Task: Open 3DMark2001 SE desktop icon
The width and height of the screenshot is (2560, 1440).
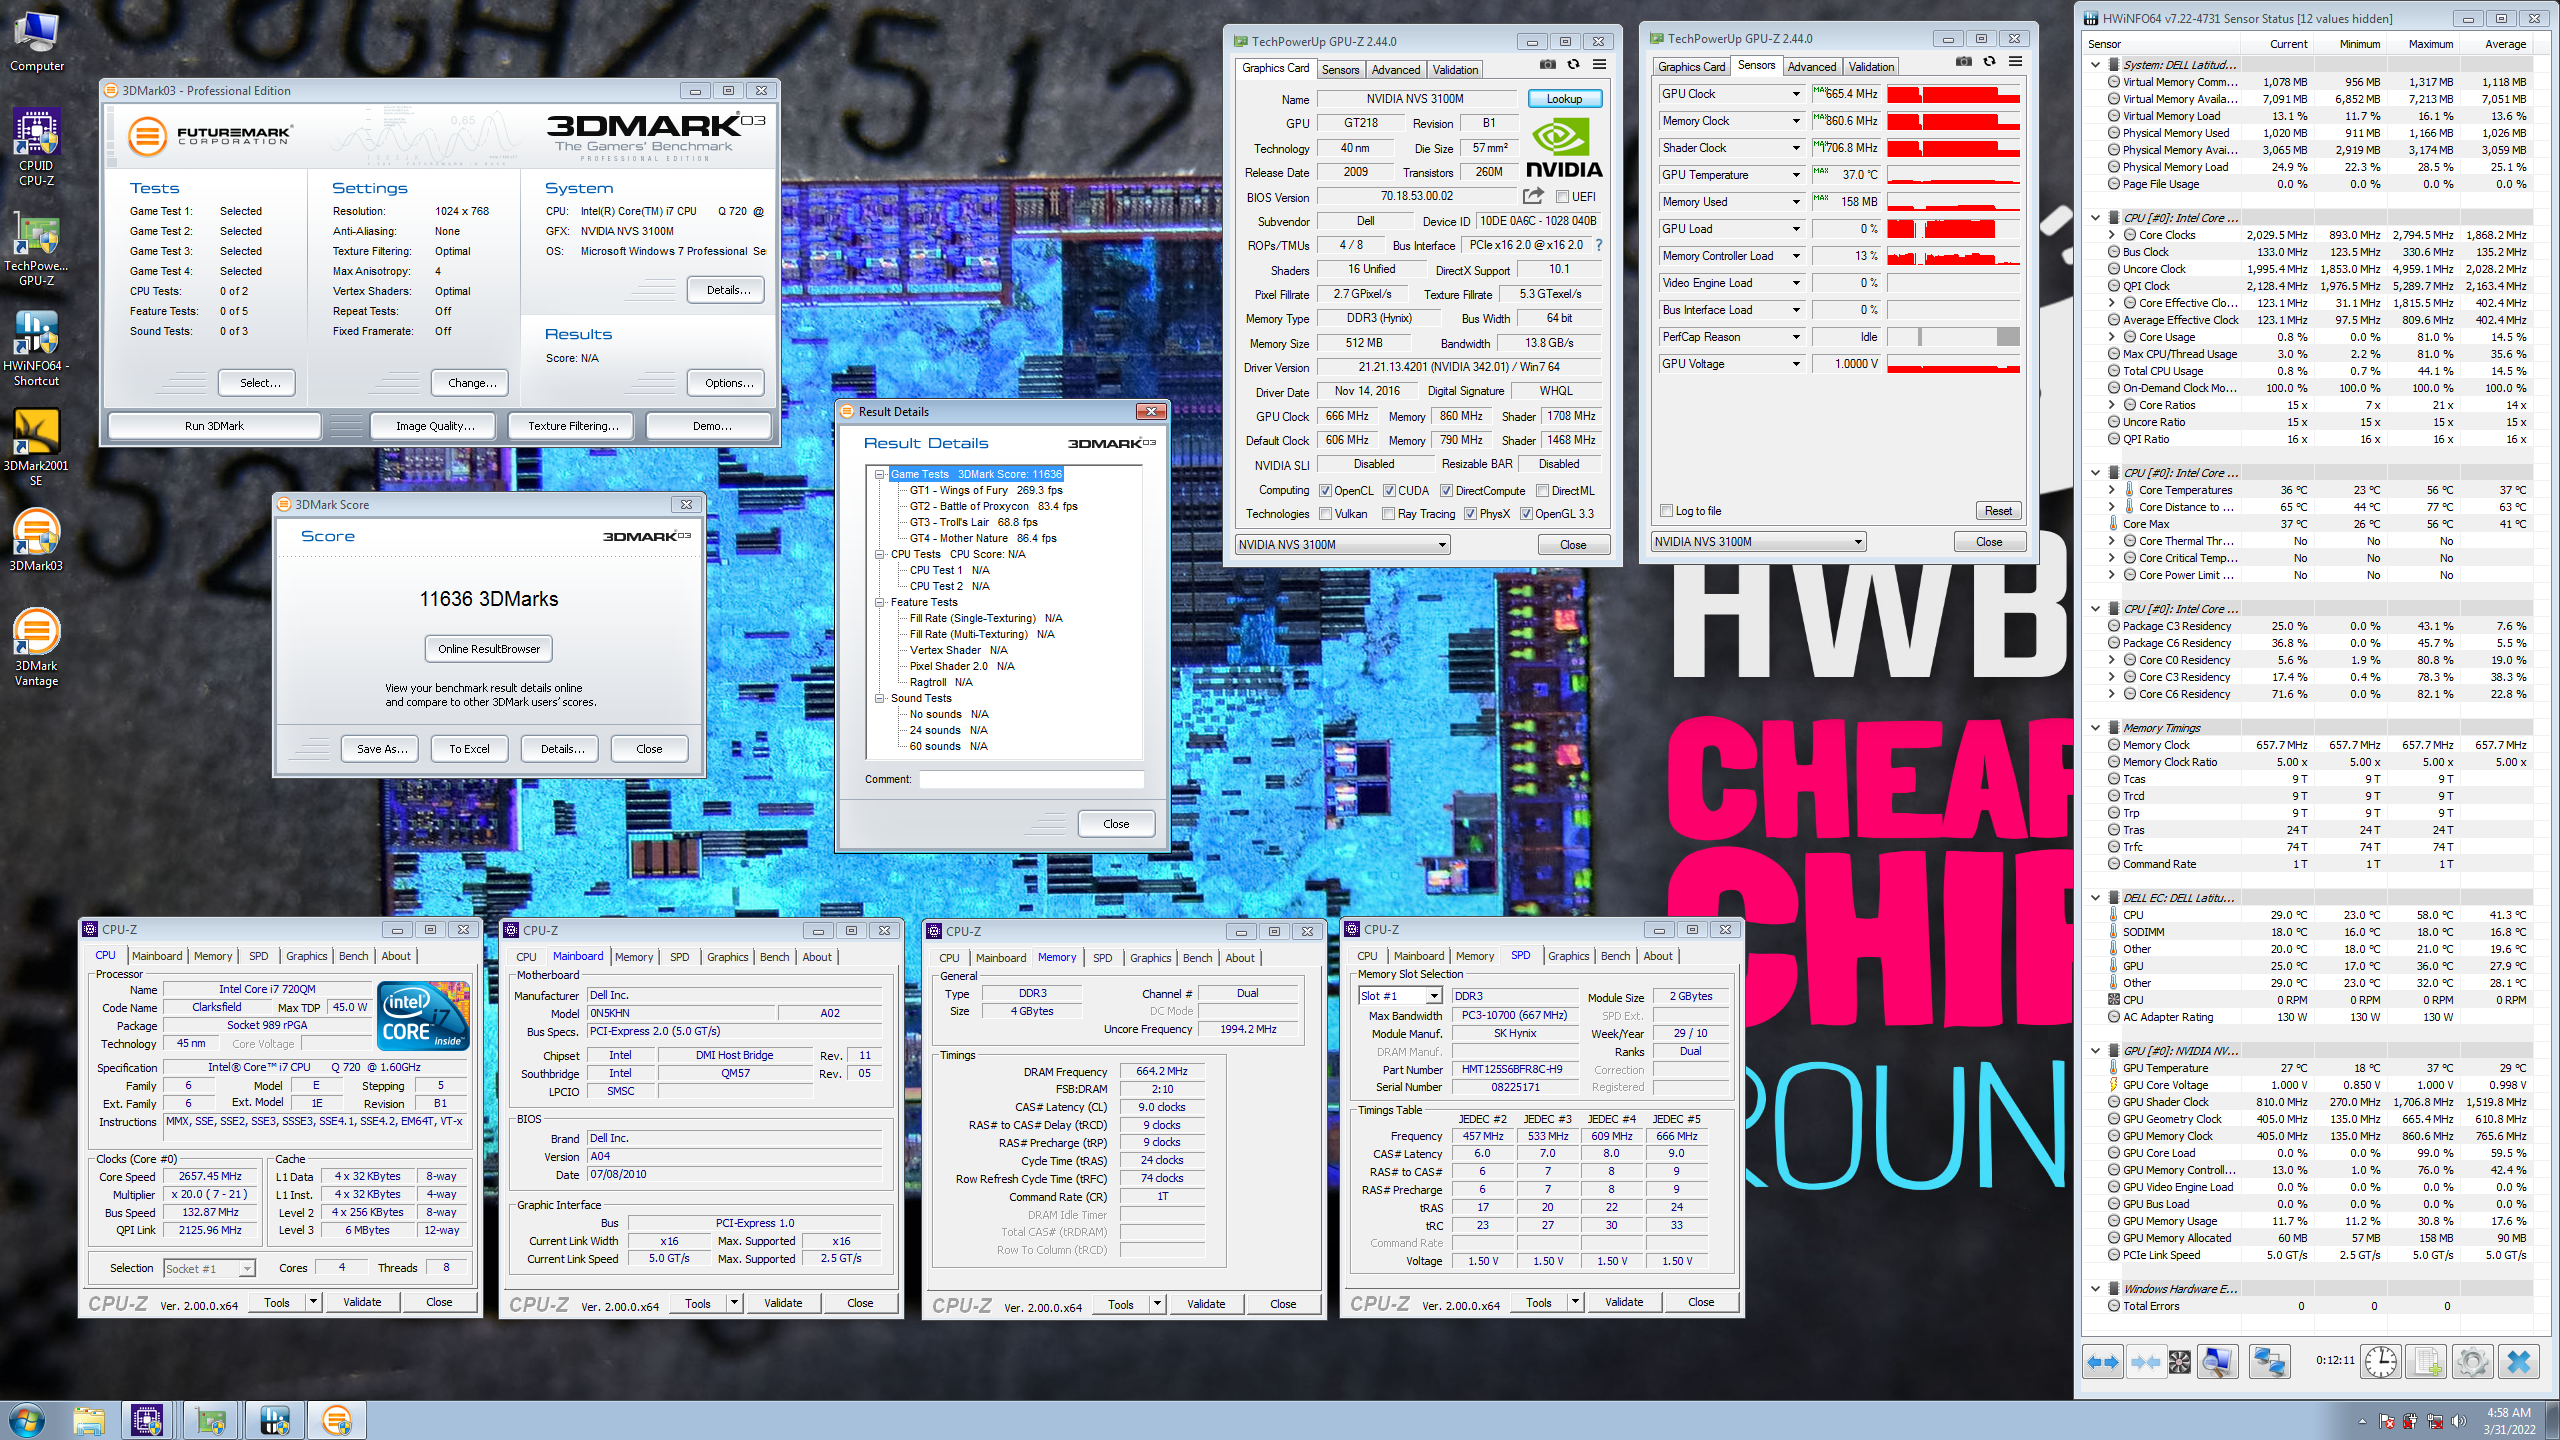Action: coord(36,448)
